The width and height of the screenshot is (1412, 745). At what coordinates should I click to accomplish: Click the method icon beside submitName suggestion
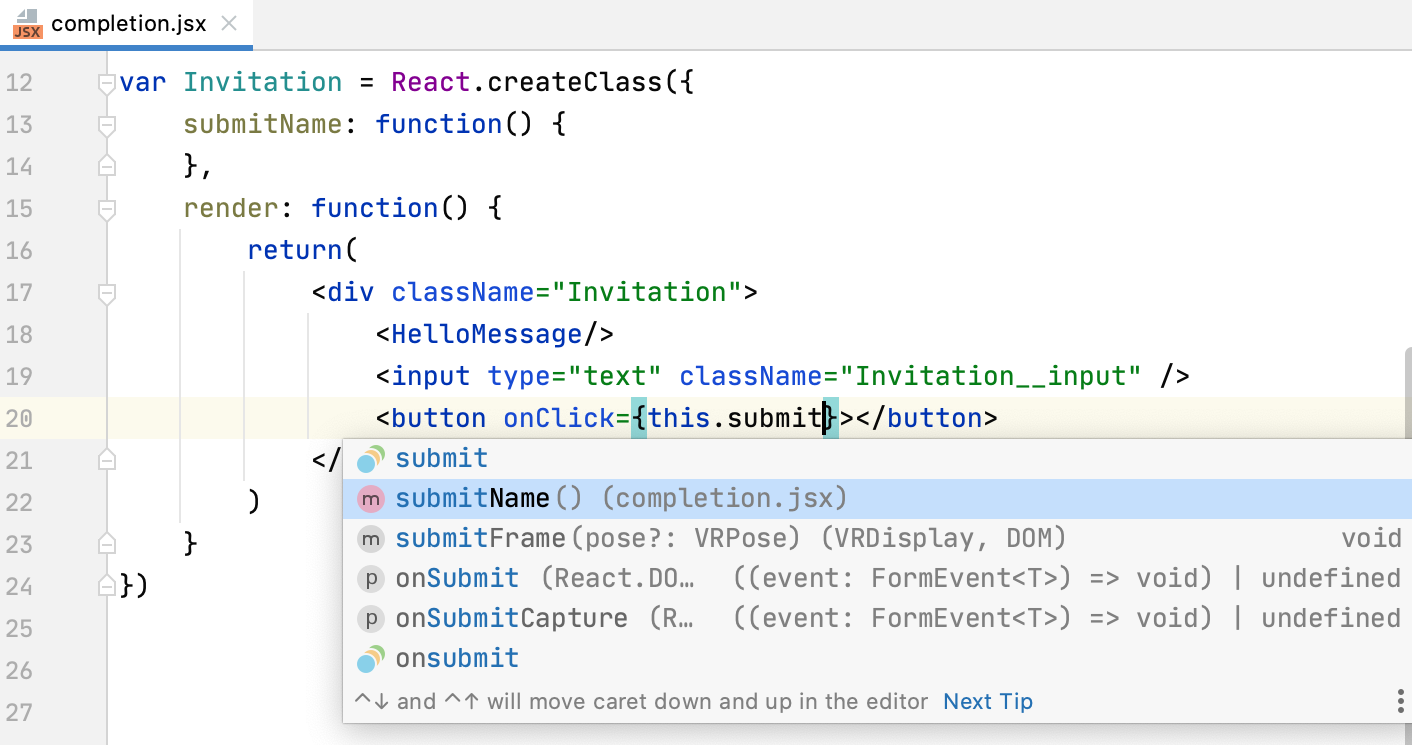click(x=371, y=498)
